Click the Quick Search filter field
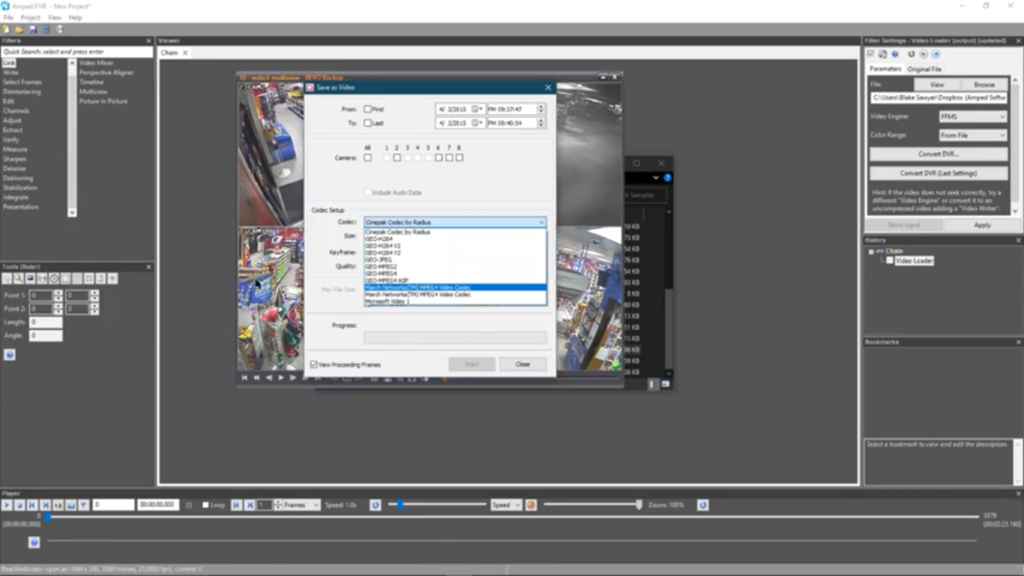 pyautogui.click(x=76, y=52)
